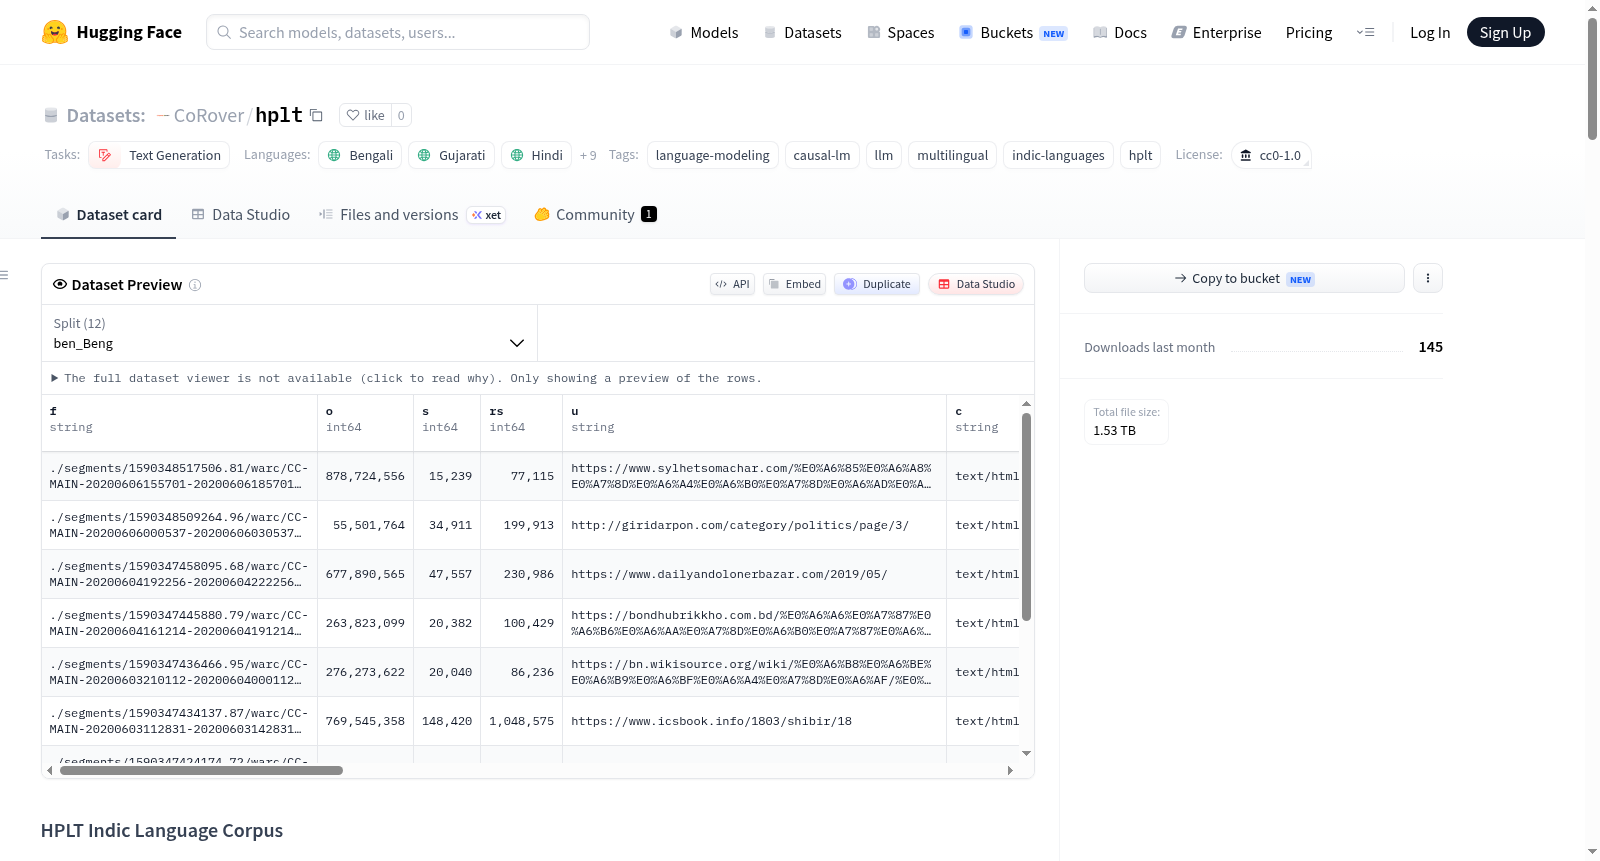Copy dataset name with the copy icon
Screen dimensions: 1600x861
click(316, 115)
